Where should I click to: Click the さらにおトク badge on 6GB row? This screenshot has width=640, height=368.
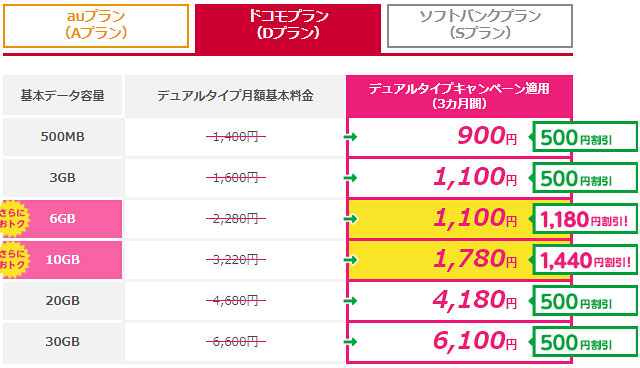click(13, 218)
